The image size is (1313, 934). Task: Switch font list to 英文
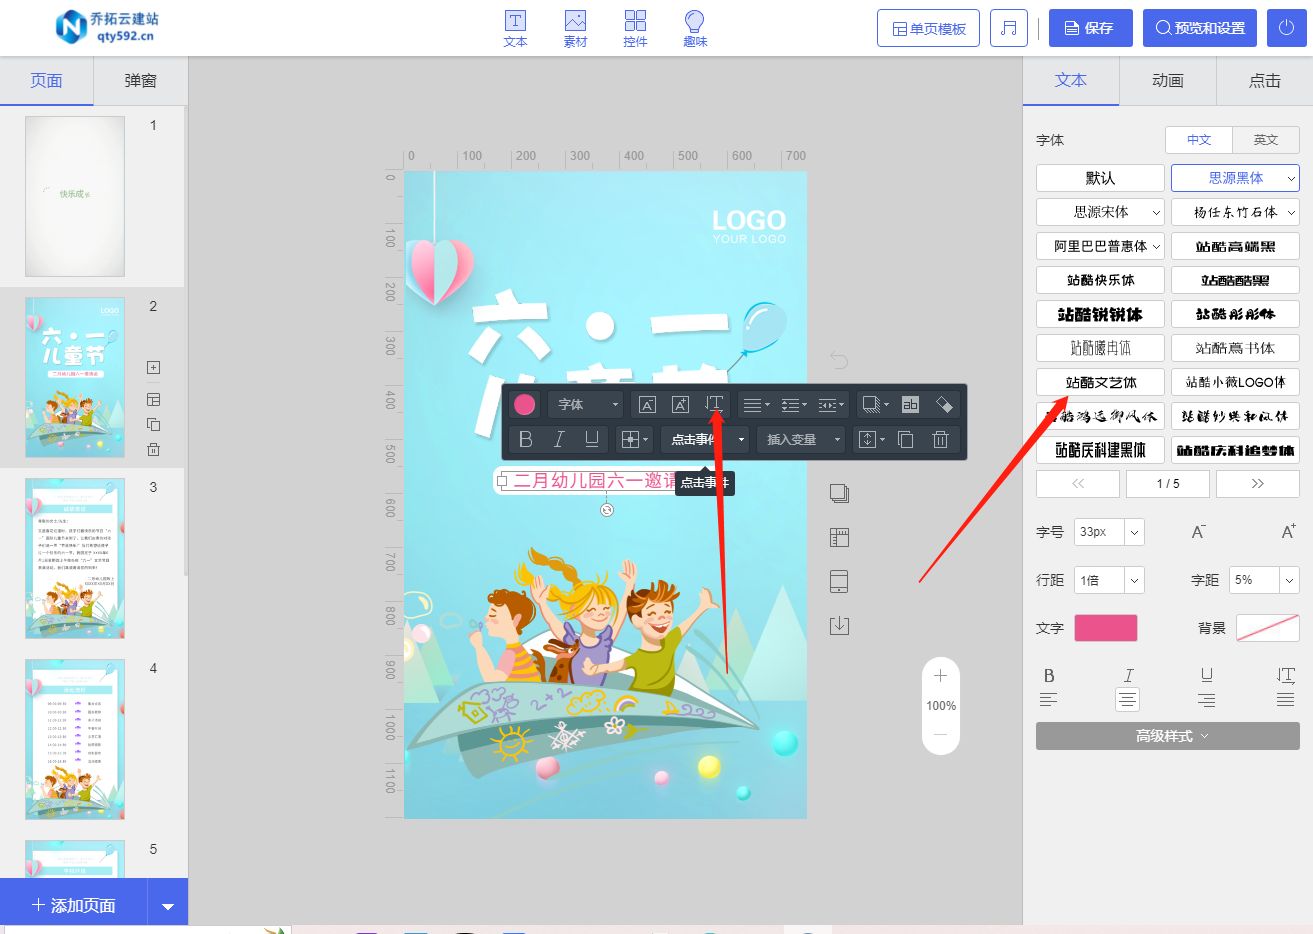[x=1266, y=140]
